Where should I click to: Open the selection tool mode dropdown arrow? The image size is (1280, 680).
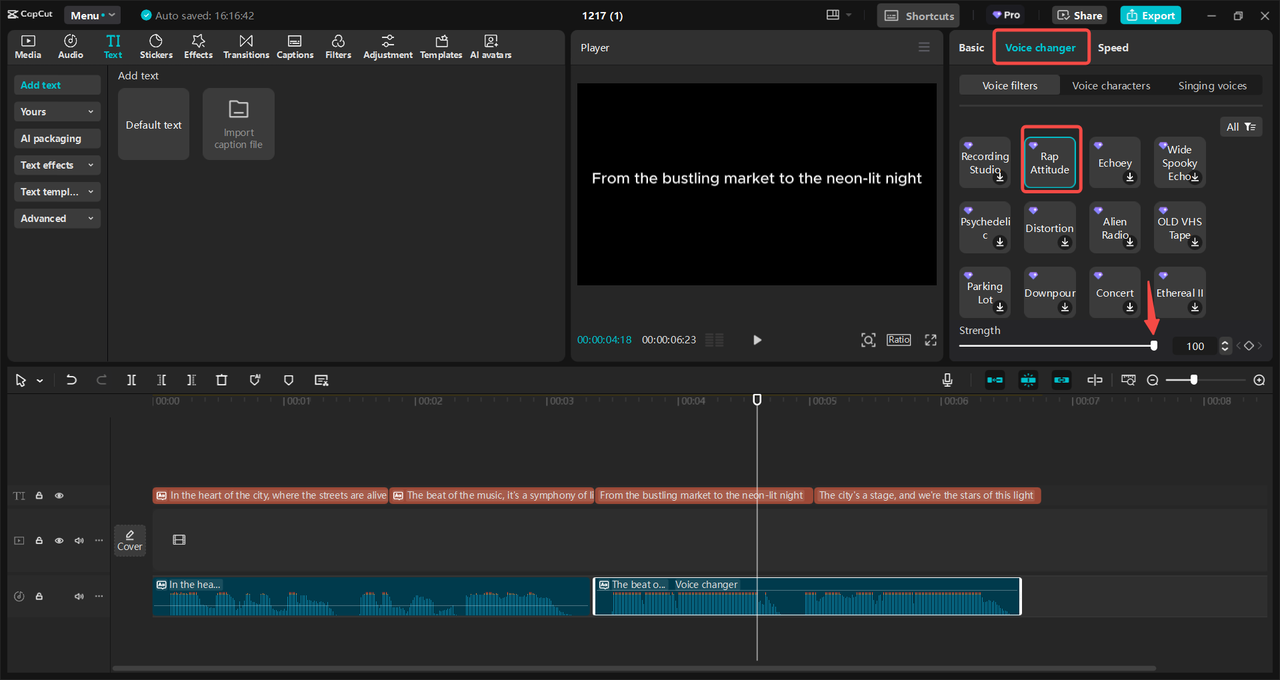[40, 381]
